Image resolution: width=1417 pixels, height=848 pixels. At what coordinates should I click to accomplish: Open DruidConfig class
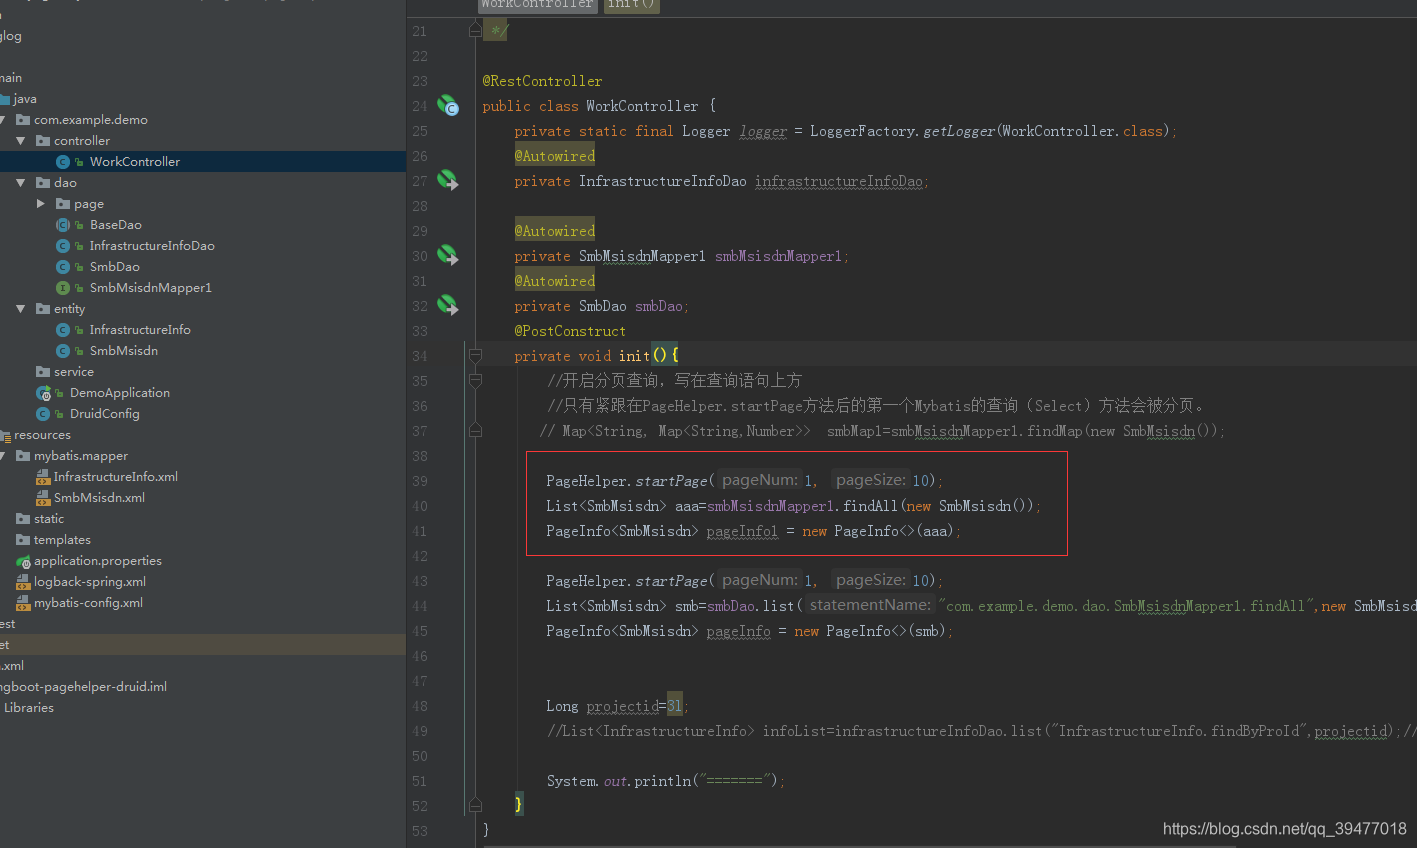pyautogui.click(x=104, y=414)
